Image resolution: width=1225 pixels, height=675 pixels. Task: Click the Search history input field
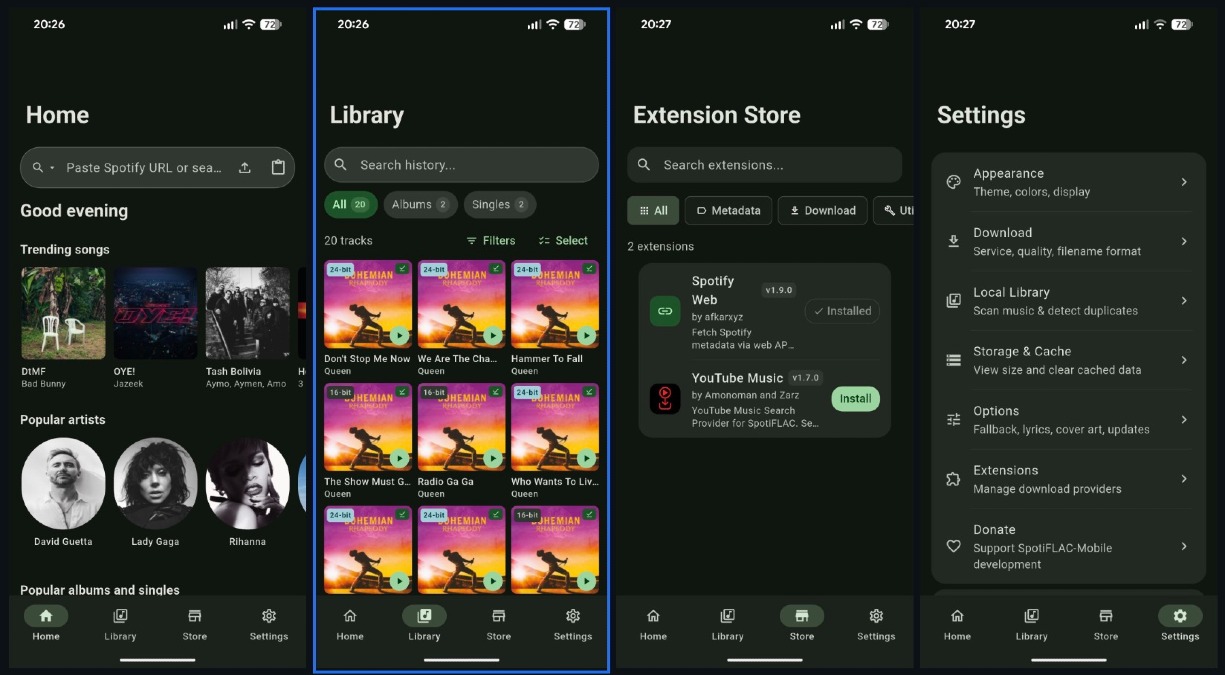pyautogui.click(x=460, y=164)
